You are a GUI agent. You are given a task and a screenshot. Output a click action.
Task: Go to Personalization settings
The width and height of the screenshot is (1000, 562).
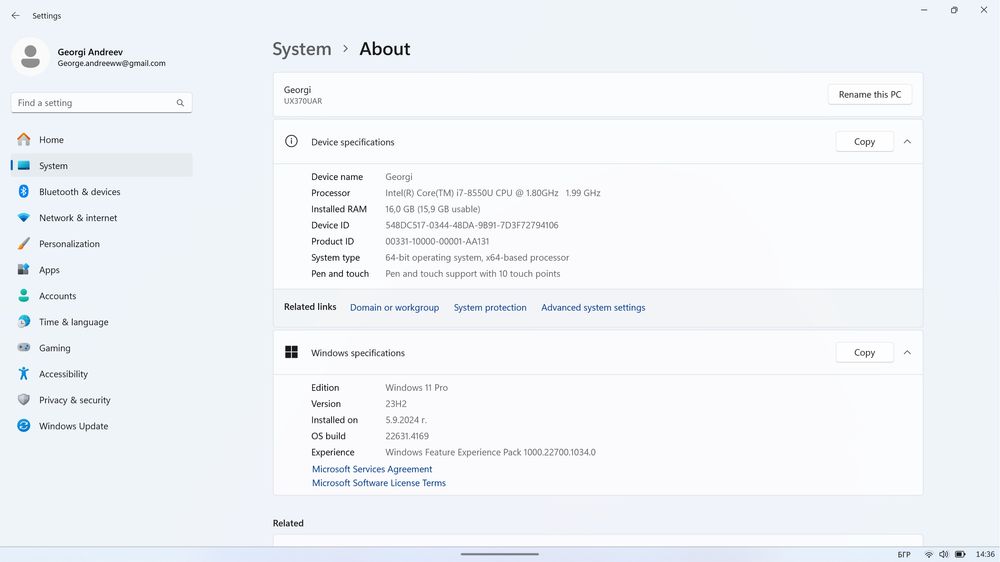pos(101,244)
